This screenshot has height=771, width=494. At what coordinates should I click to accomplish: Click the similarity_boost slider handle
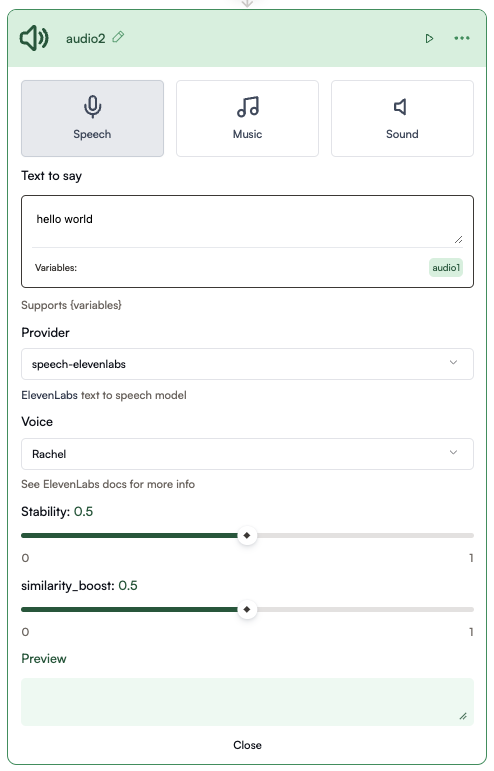click(x=247, y=609)
